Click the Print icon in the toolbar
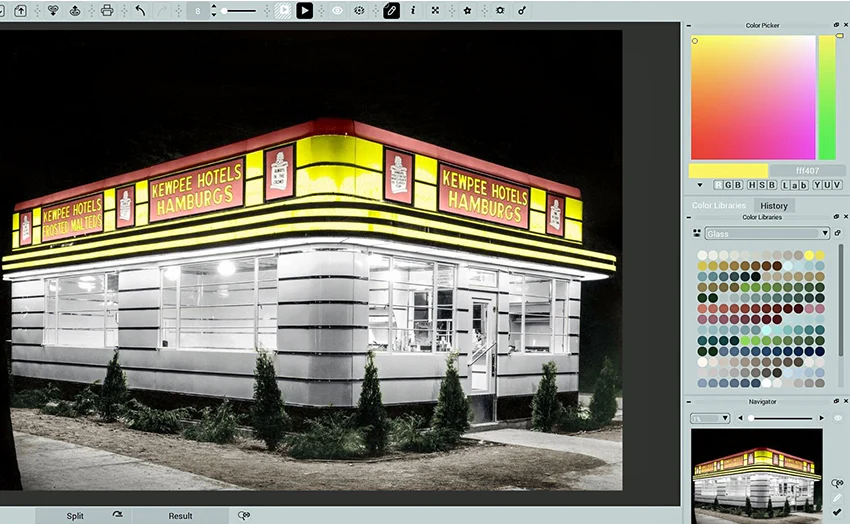This screenshot has width=850, height=524. (107, 10)
